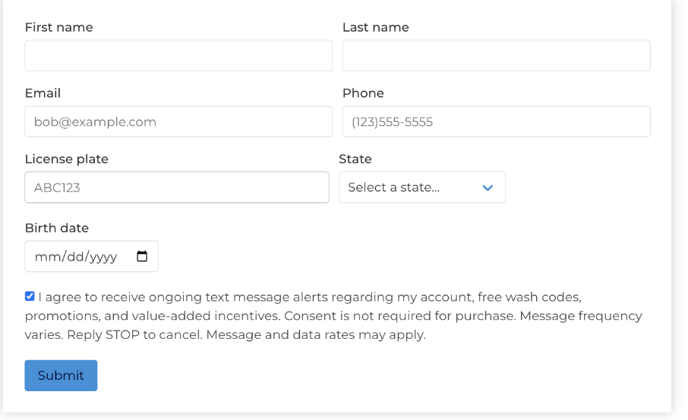Open the Birth date calendar picker icon

pyautogui.click(x=142, y=256)
